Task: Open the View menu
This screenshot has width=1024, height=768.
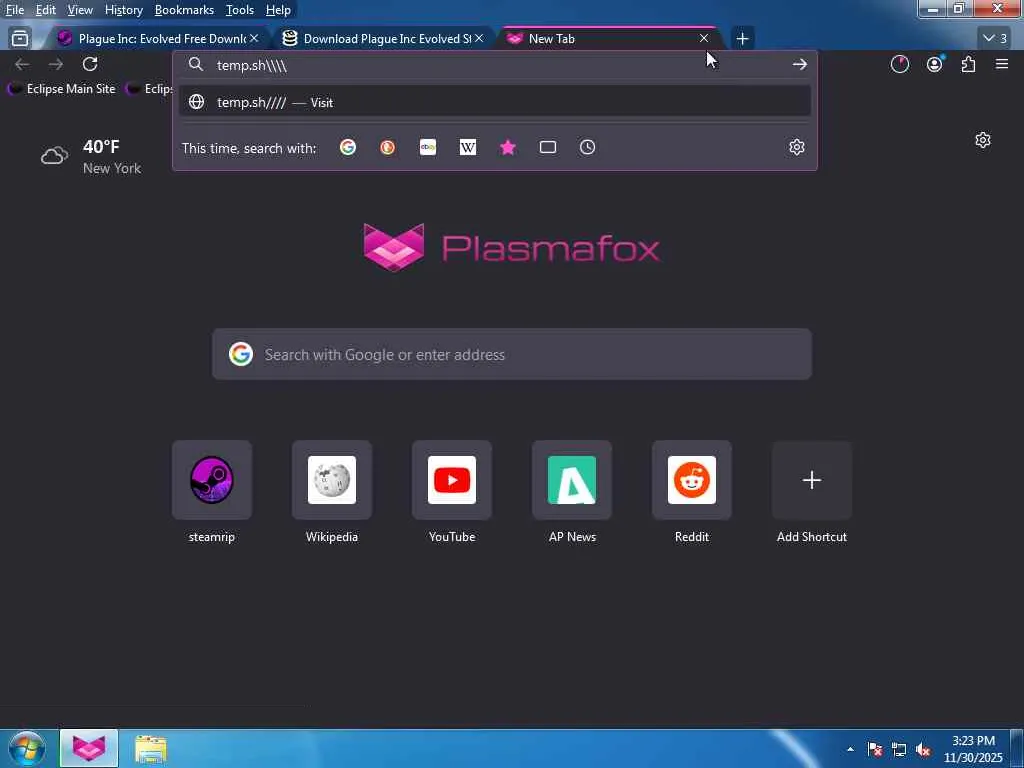Action: click(x=80, y=10)
